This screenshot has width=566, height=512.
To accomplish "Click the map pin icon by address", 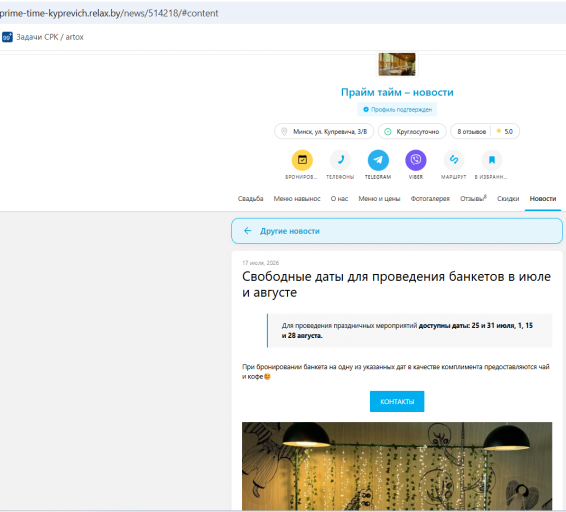I will pos(284,131).
